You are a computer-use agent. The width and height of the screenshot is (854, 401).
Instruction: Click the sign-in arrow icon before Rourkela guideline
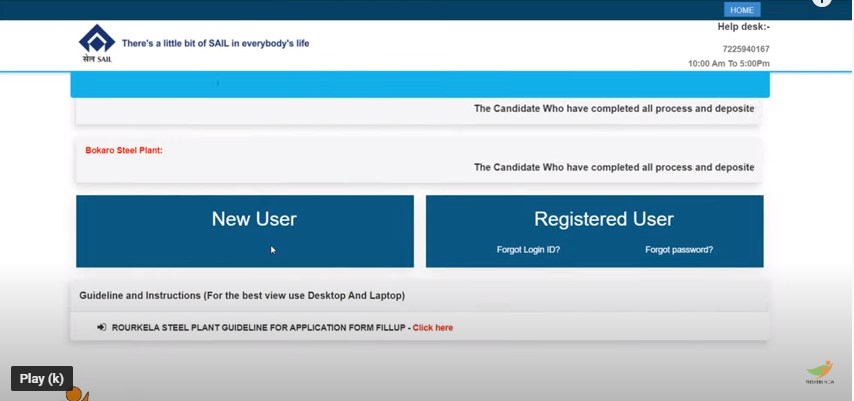[101, 327]
